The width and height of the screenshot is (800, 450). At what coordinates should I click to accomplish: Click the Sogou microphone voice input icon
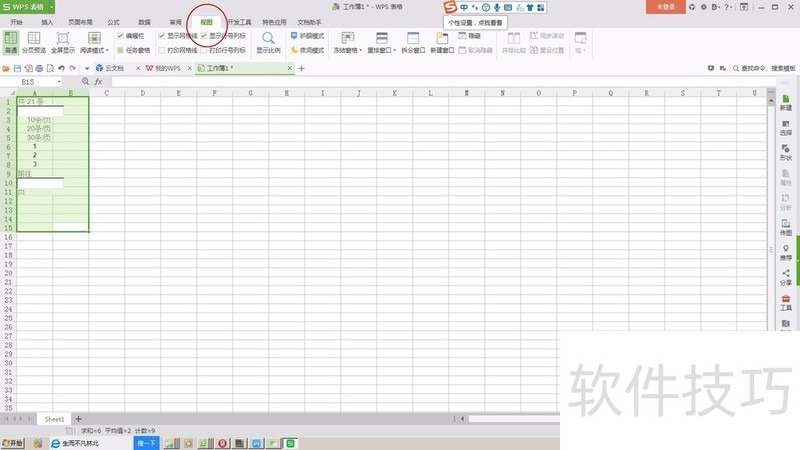pyautogui.click(x=497, y=7)
